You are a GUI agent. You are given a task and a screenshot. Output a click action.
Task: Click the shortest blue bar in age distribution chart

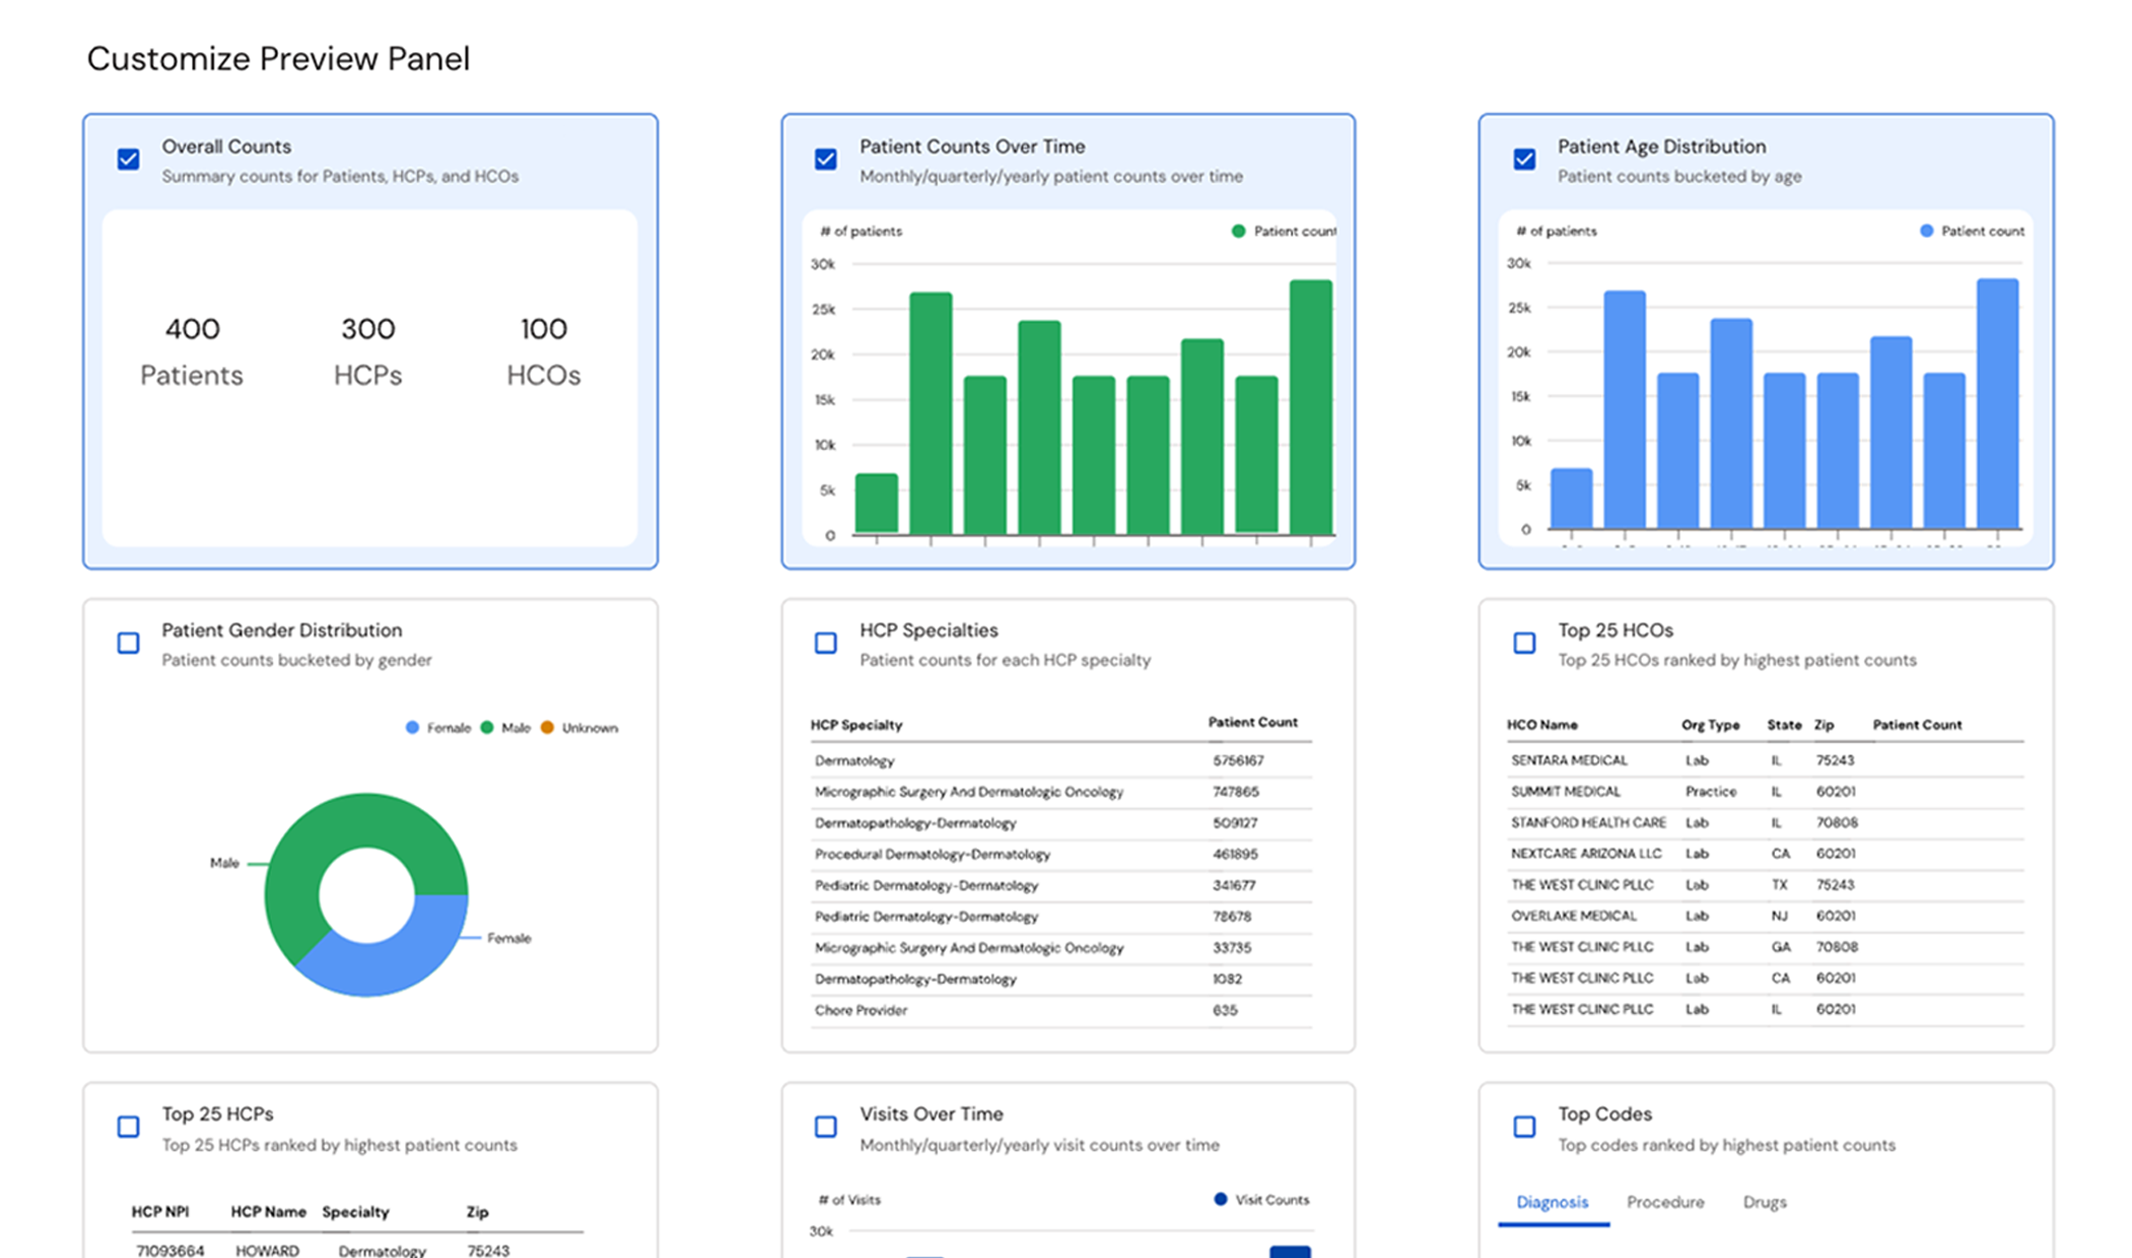tap(1571, 498)
